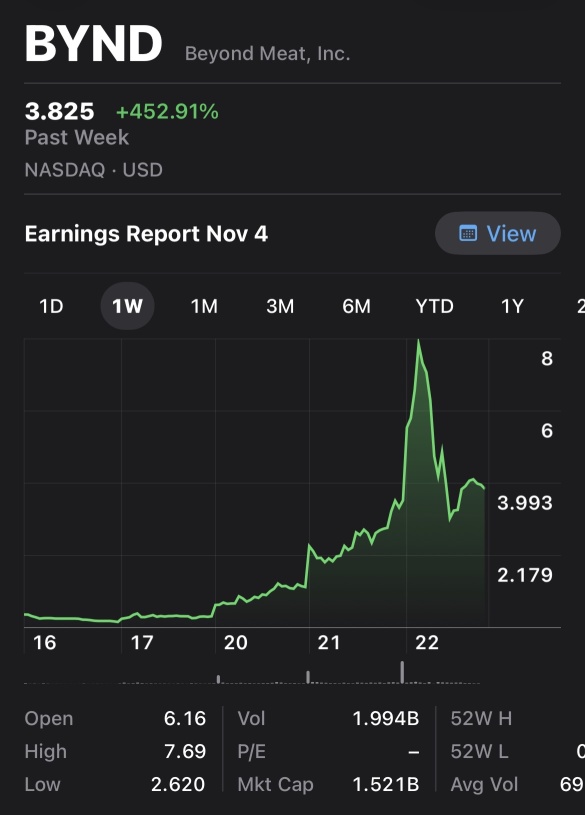
Task: Toggle the 1W chart range
Action: (x=126, y=307)
